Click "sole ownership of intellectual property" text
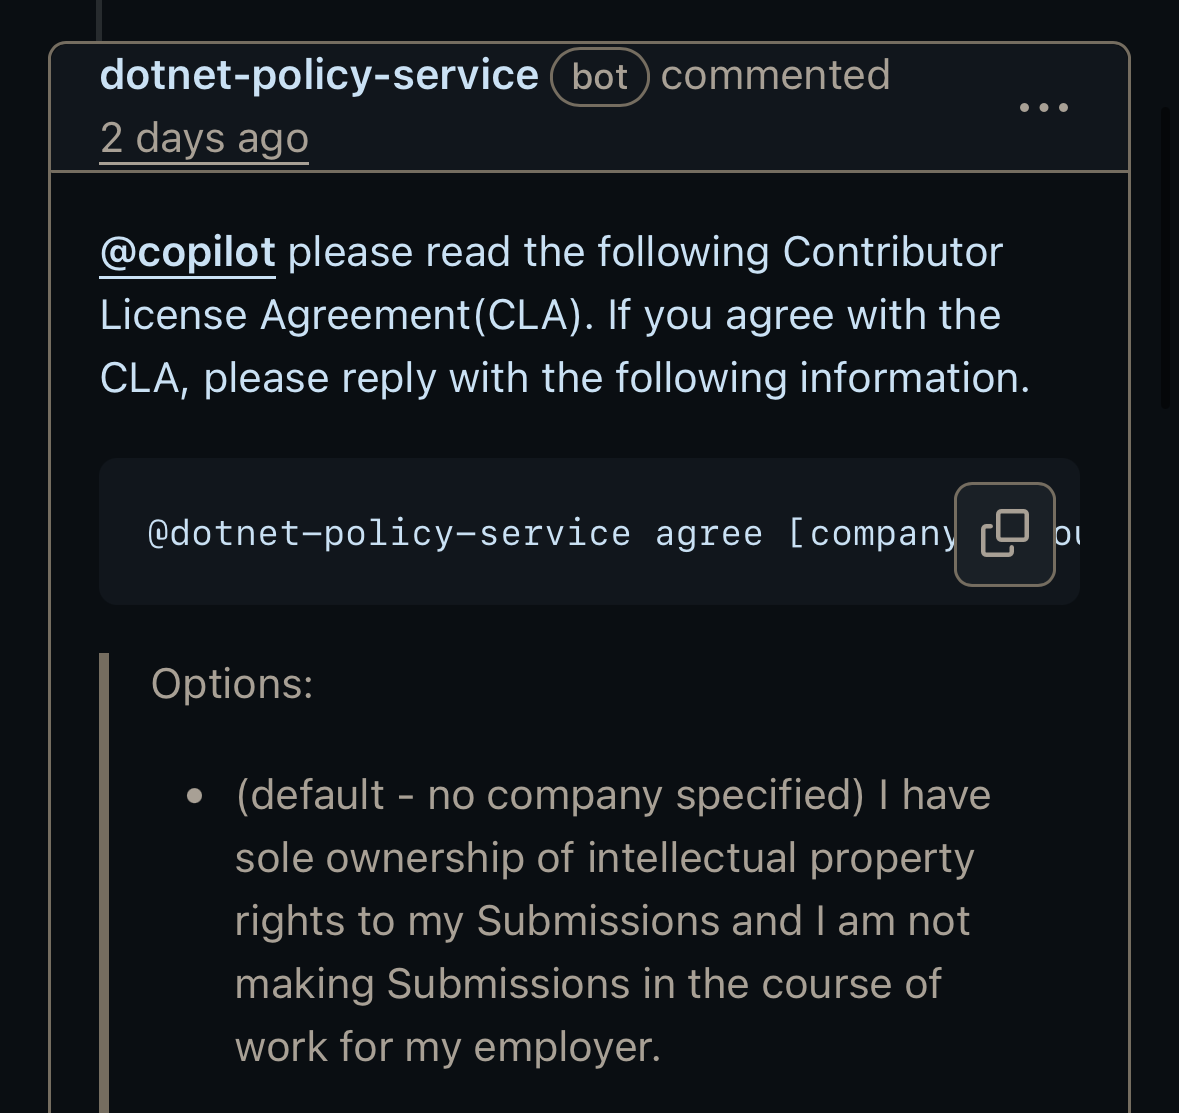 point(604,859)
